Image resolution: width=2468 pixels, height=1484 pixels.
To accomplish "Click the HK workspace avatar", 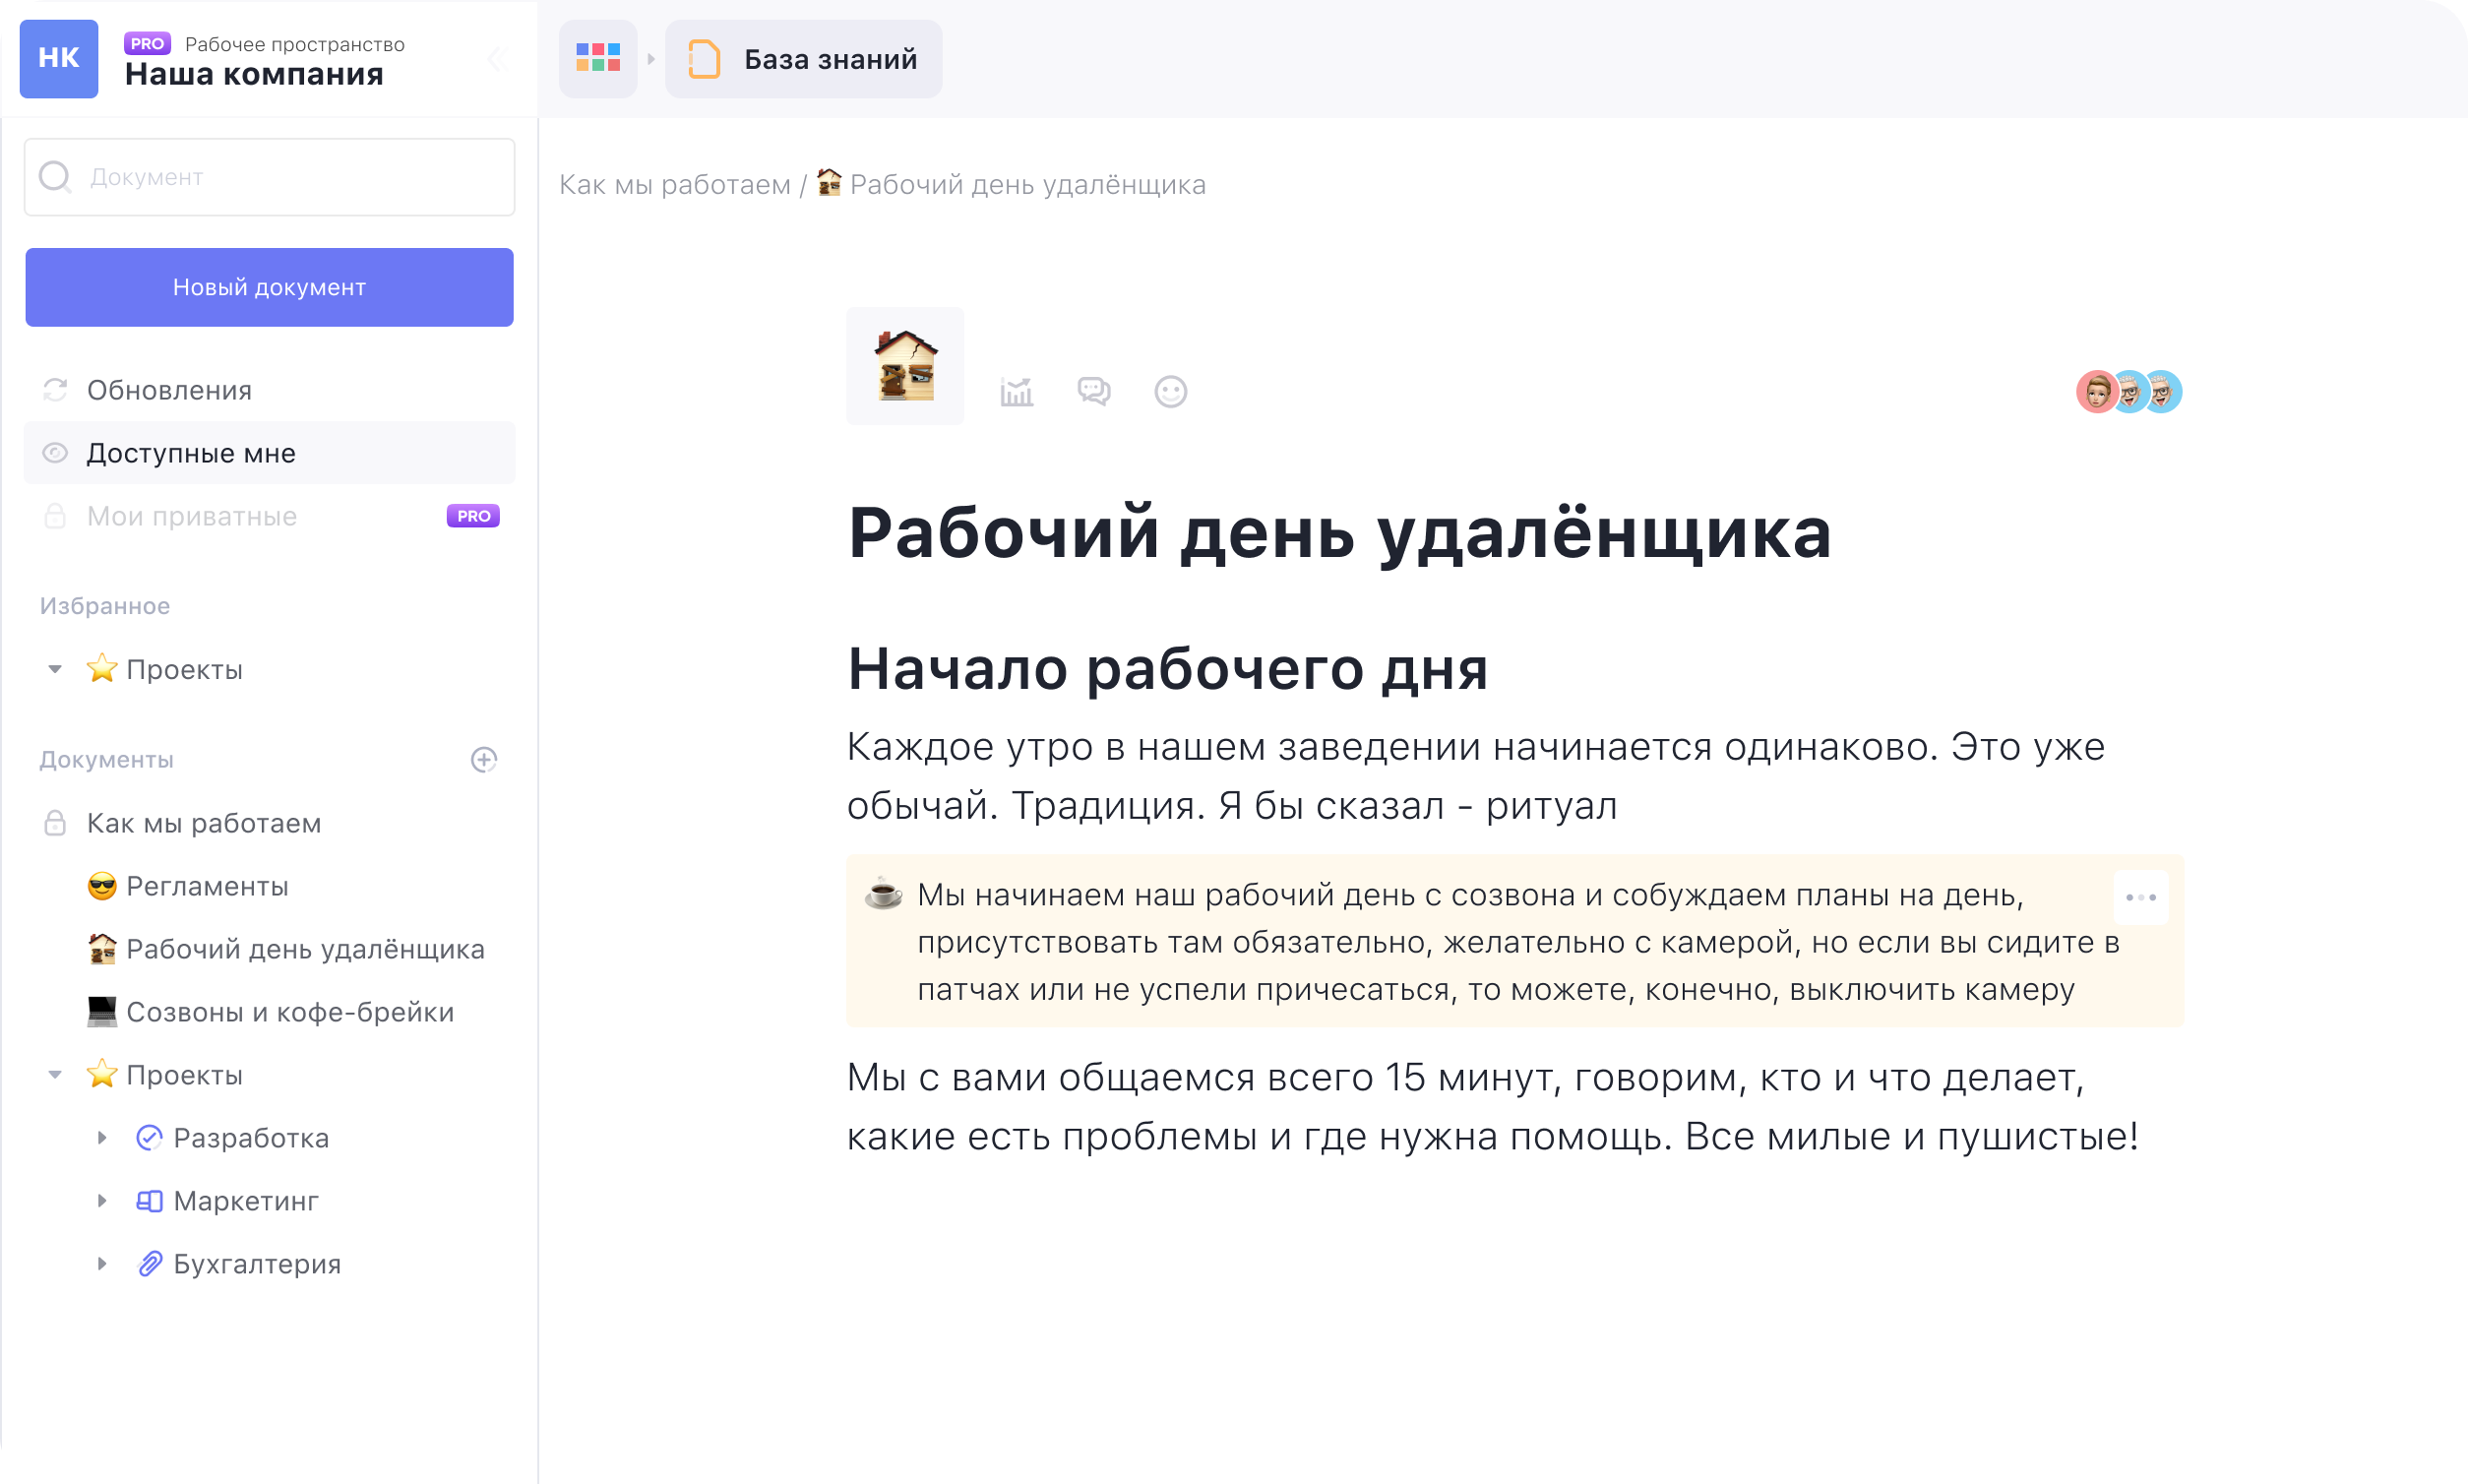I will pyautogui.click(x=57, y=58).
